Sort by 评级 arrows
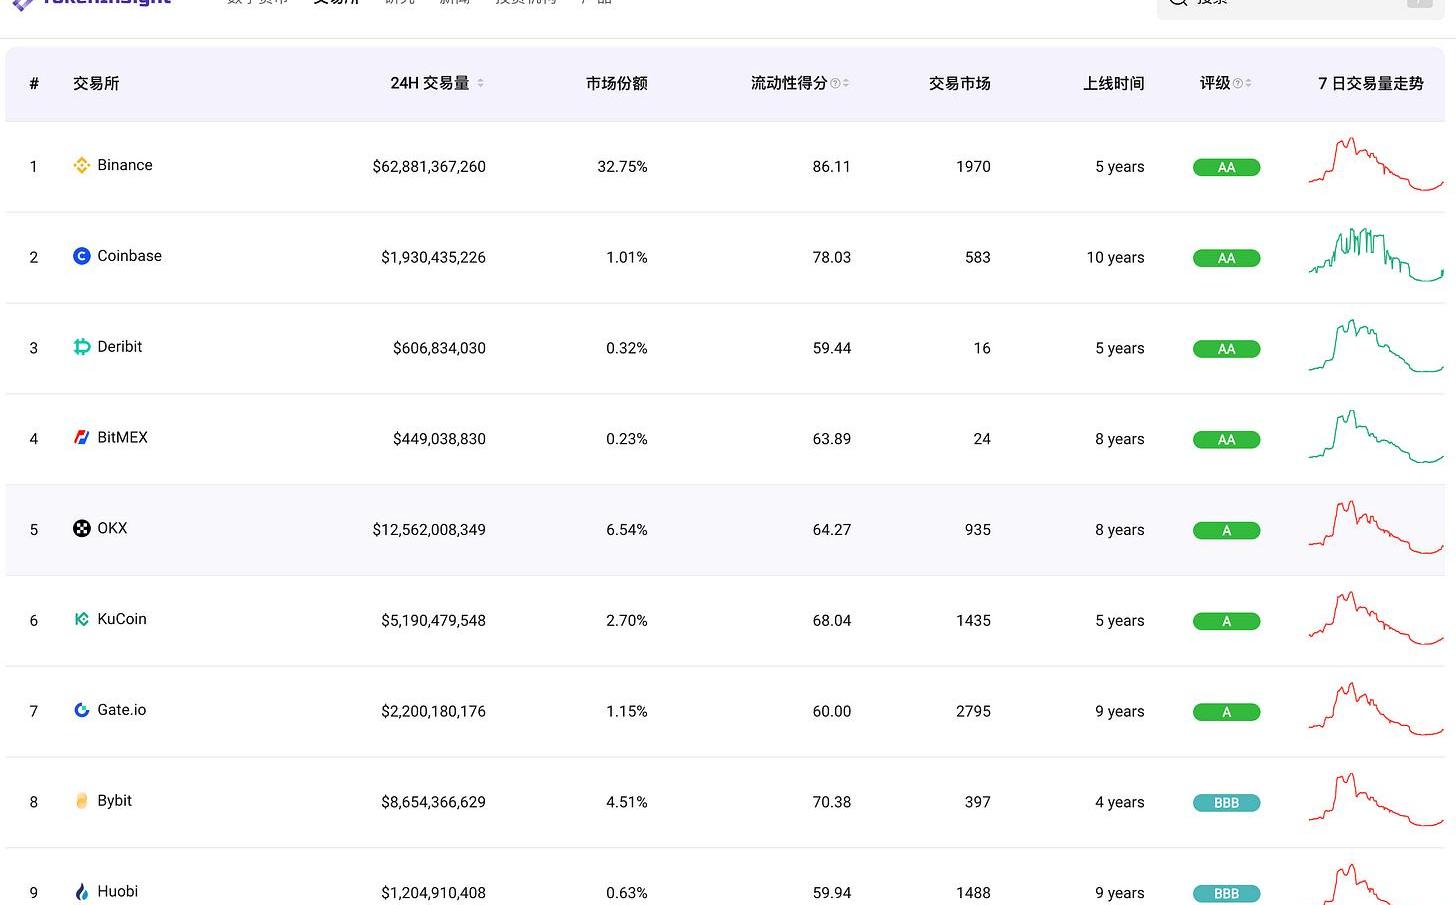The width and height of the screenshot is (1456, 905). click(x=1248, y=83)
